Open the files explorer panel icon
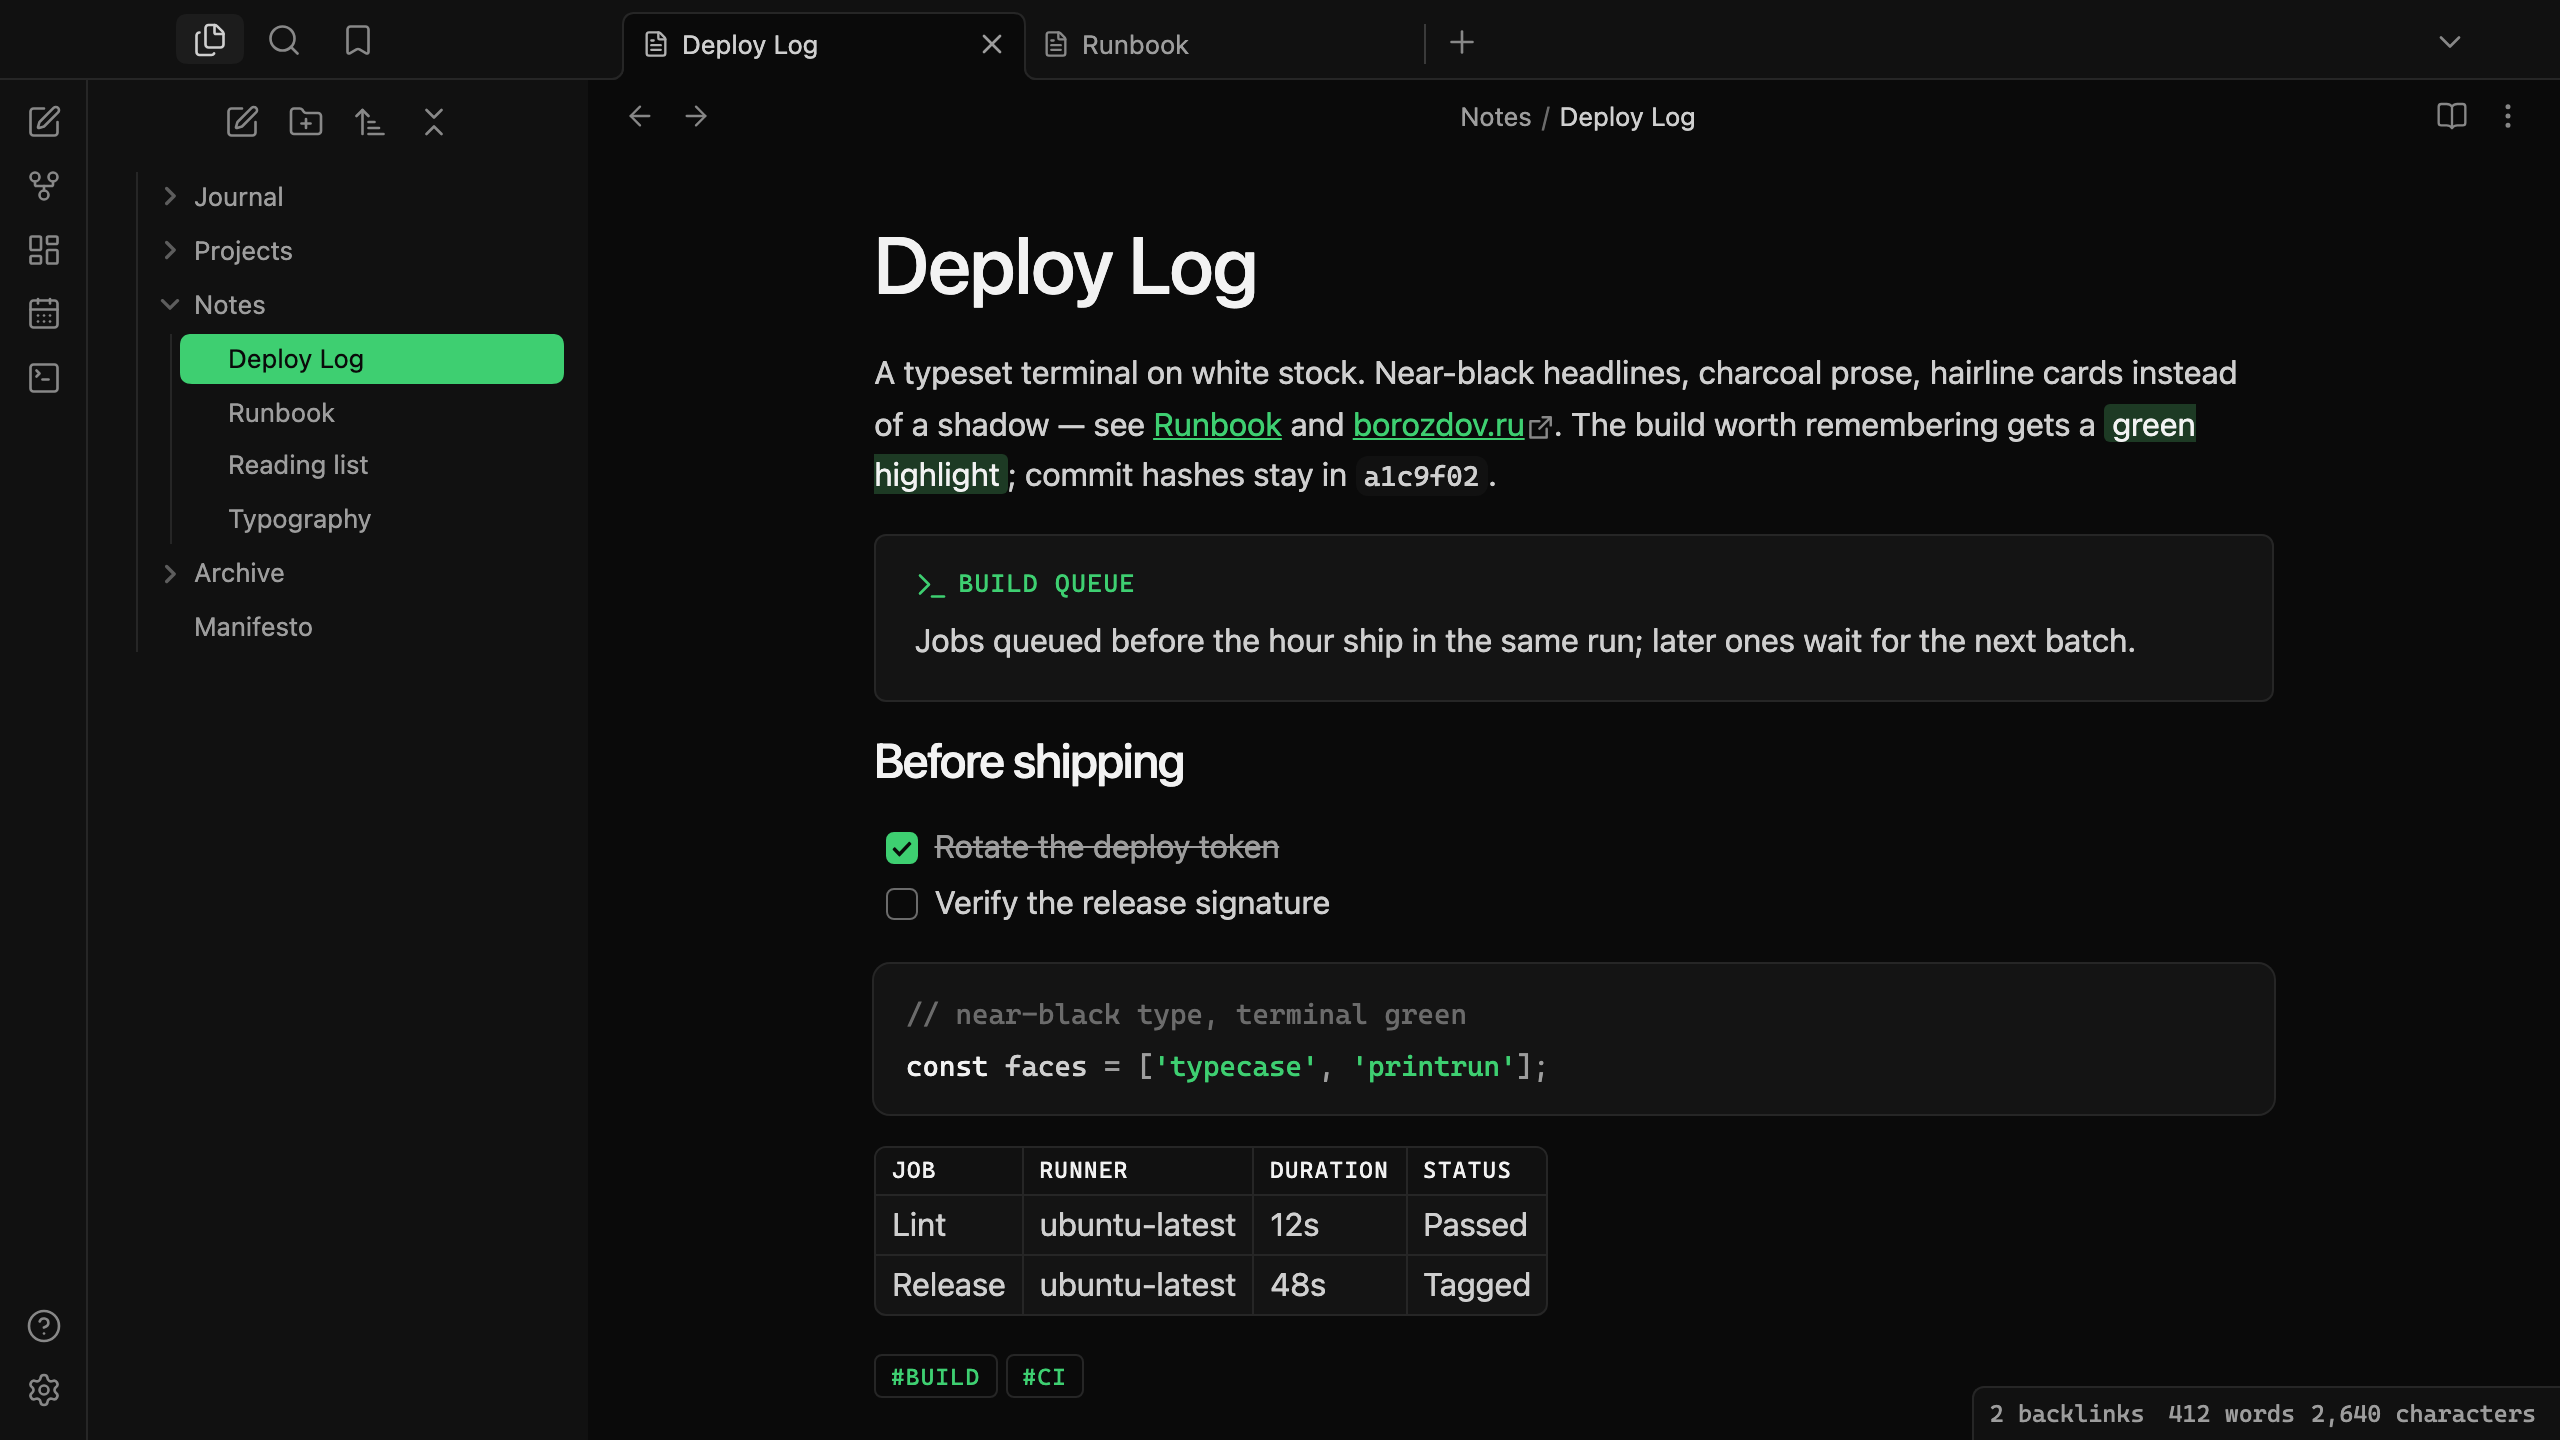2560x1440 pixels. pos(210,40)
